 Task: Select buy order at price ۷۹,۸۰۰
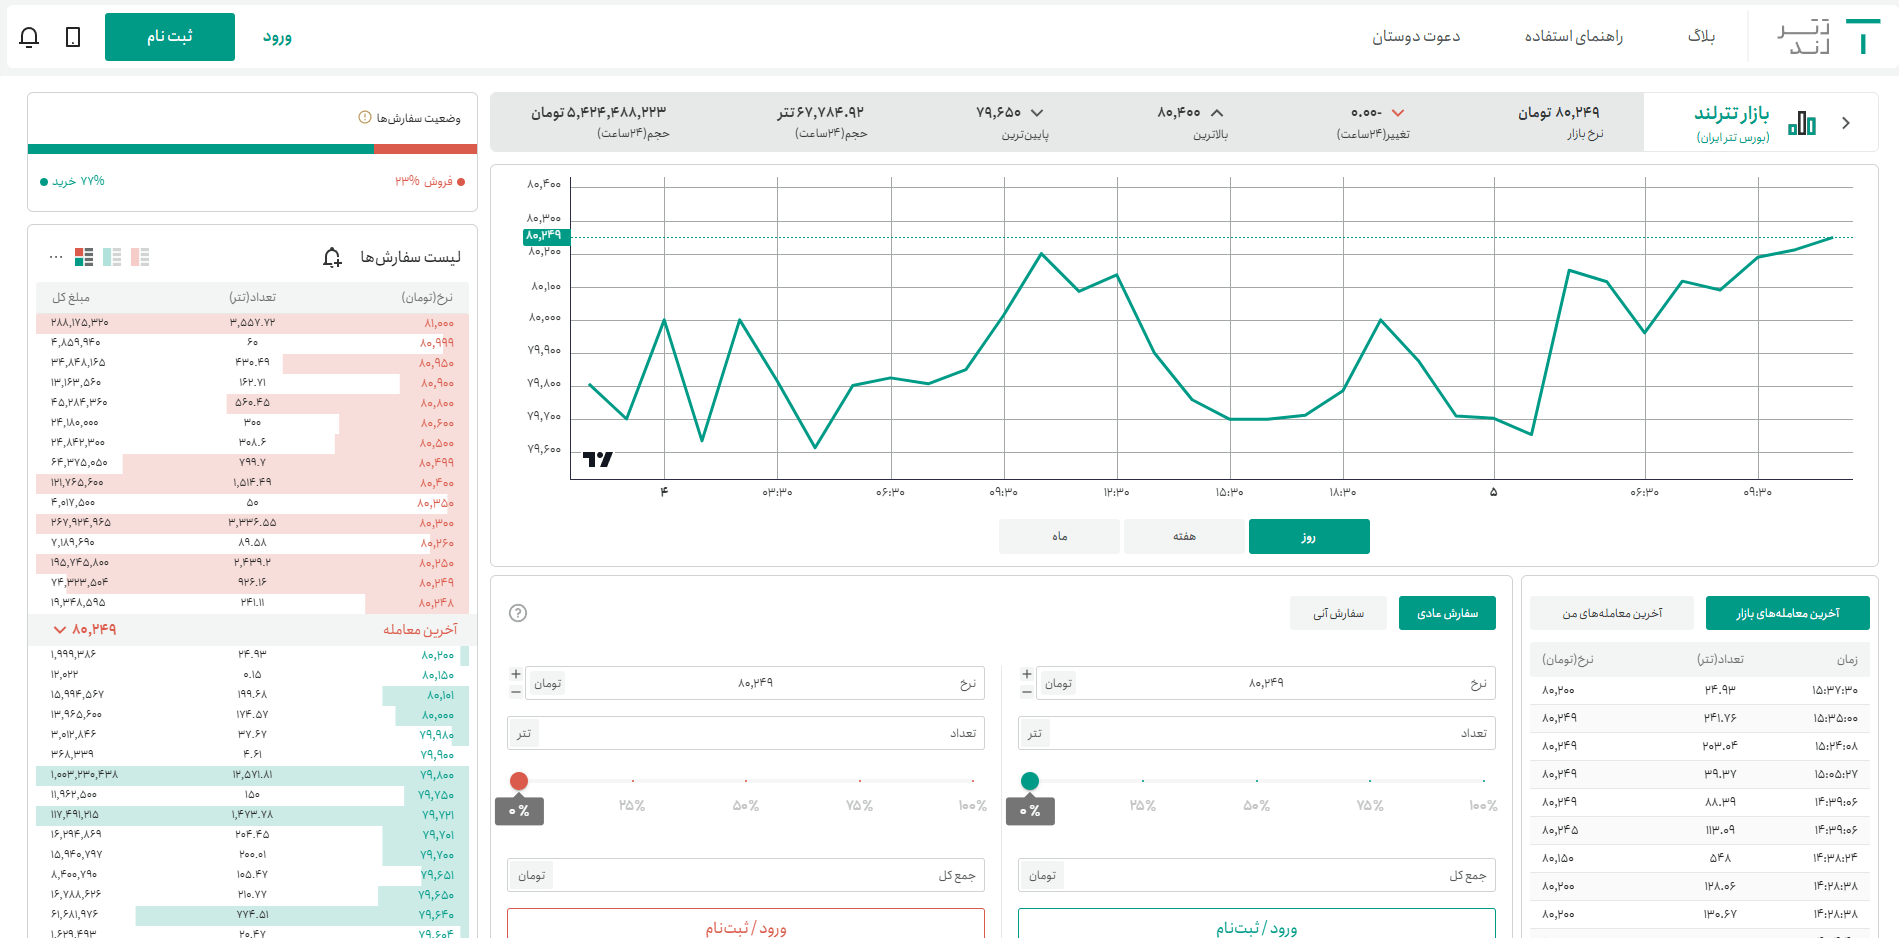coord(252,775)
